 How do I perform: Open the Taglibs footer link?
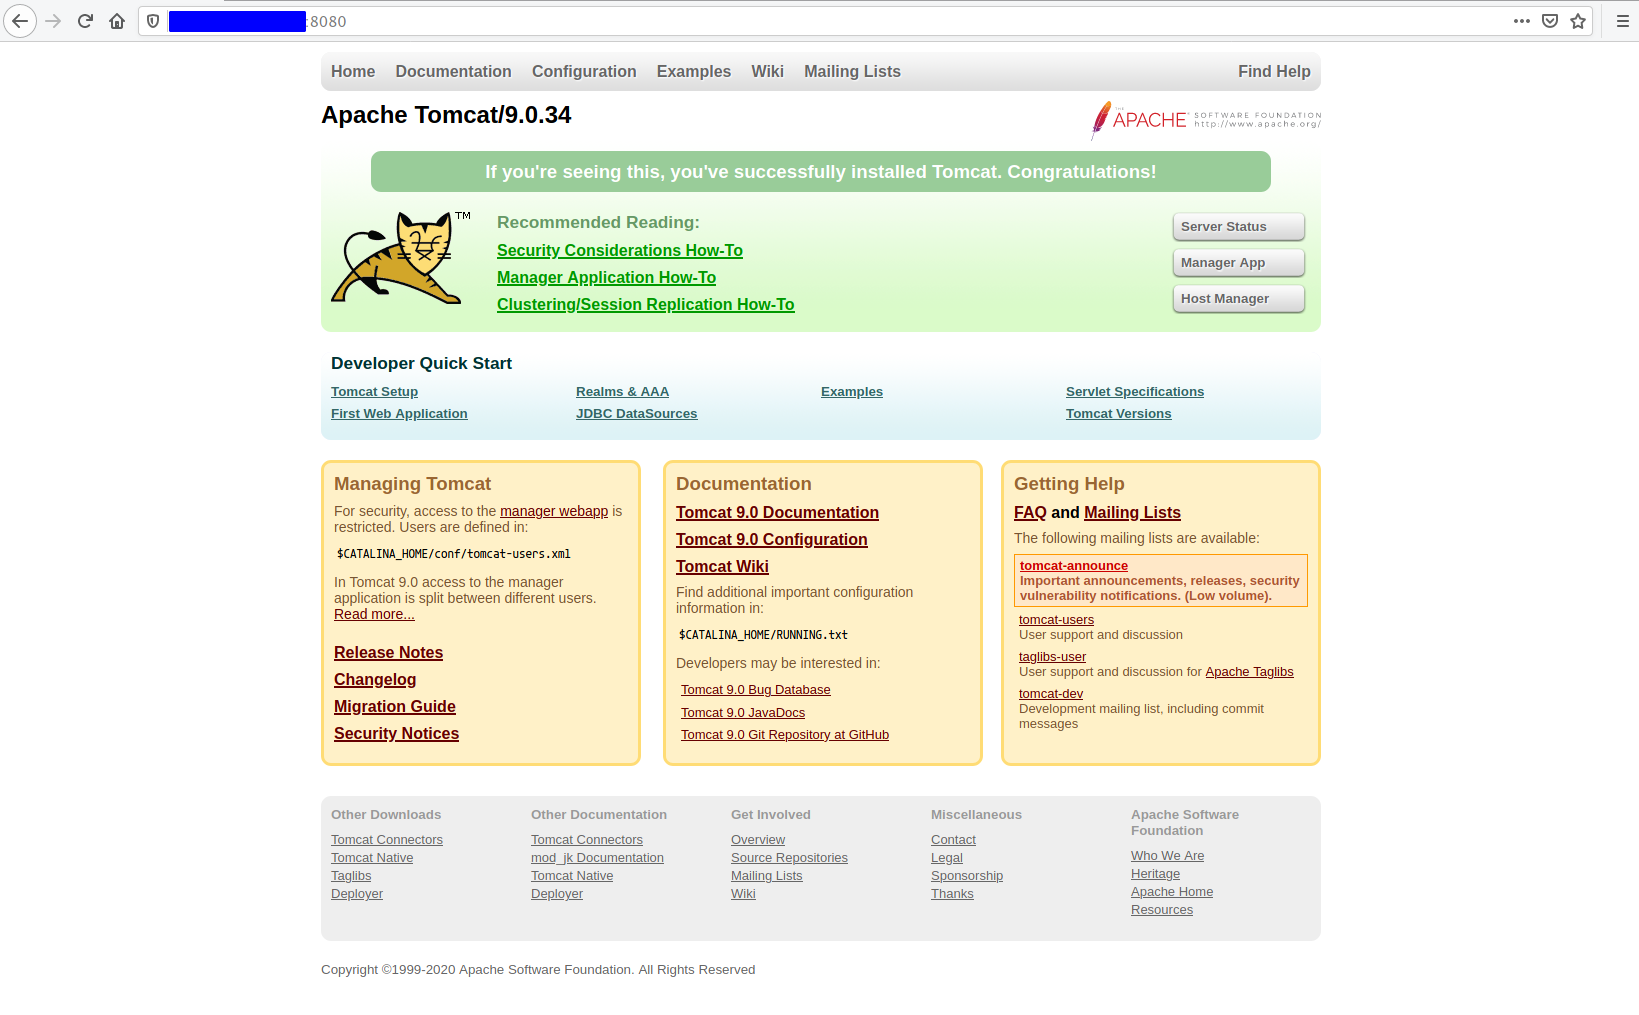[351, 876]
